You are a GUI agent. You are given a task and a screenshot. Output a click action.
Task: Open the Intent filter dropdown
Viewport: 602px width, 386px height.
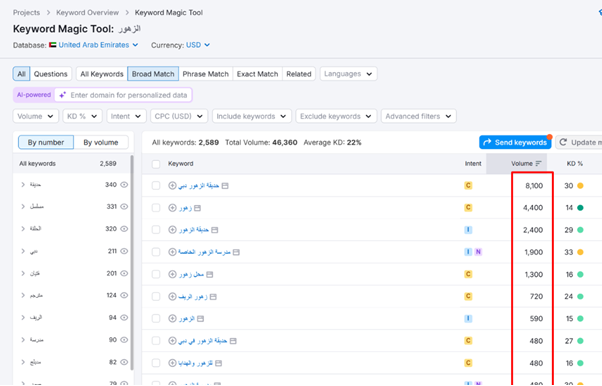click(126, 116)
